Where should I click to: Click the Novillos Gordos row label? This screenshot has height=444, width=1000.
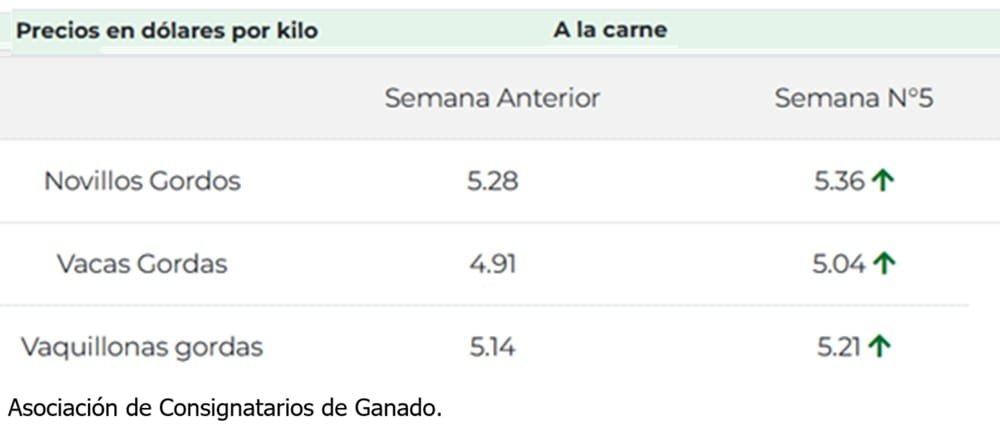pyautogui.click(x=142, y=181)
